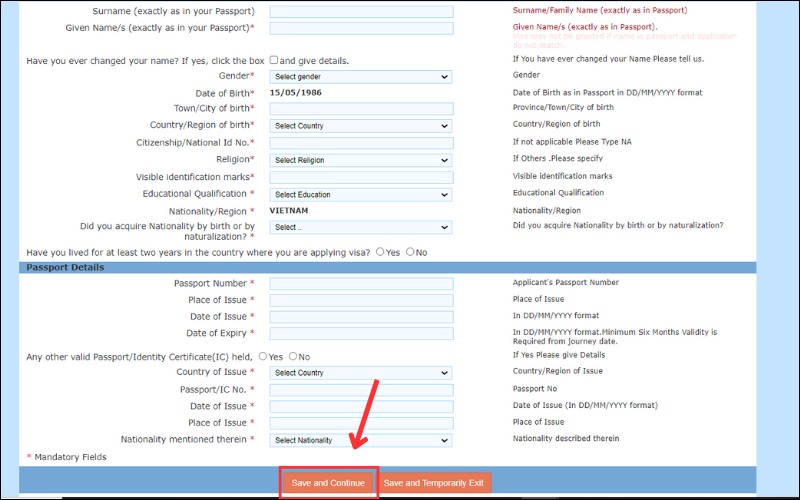Expand Nationality mentioned therein dropdown
The width and height of the screenshot is (800, 500).
point(360,440)
